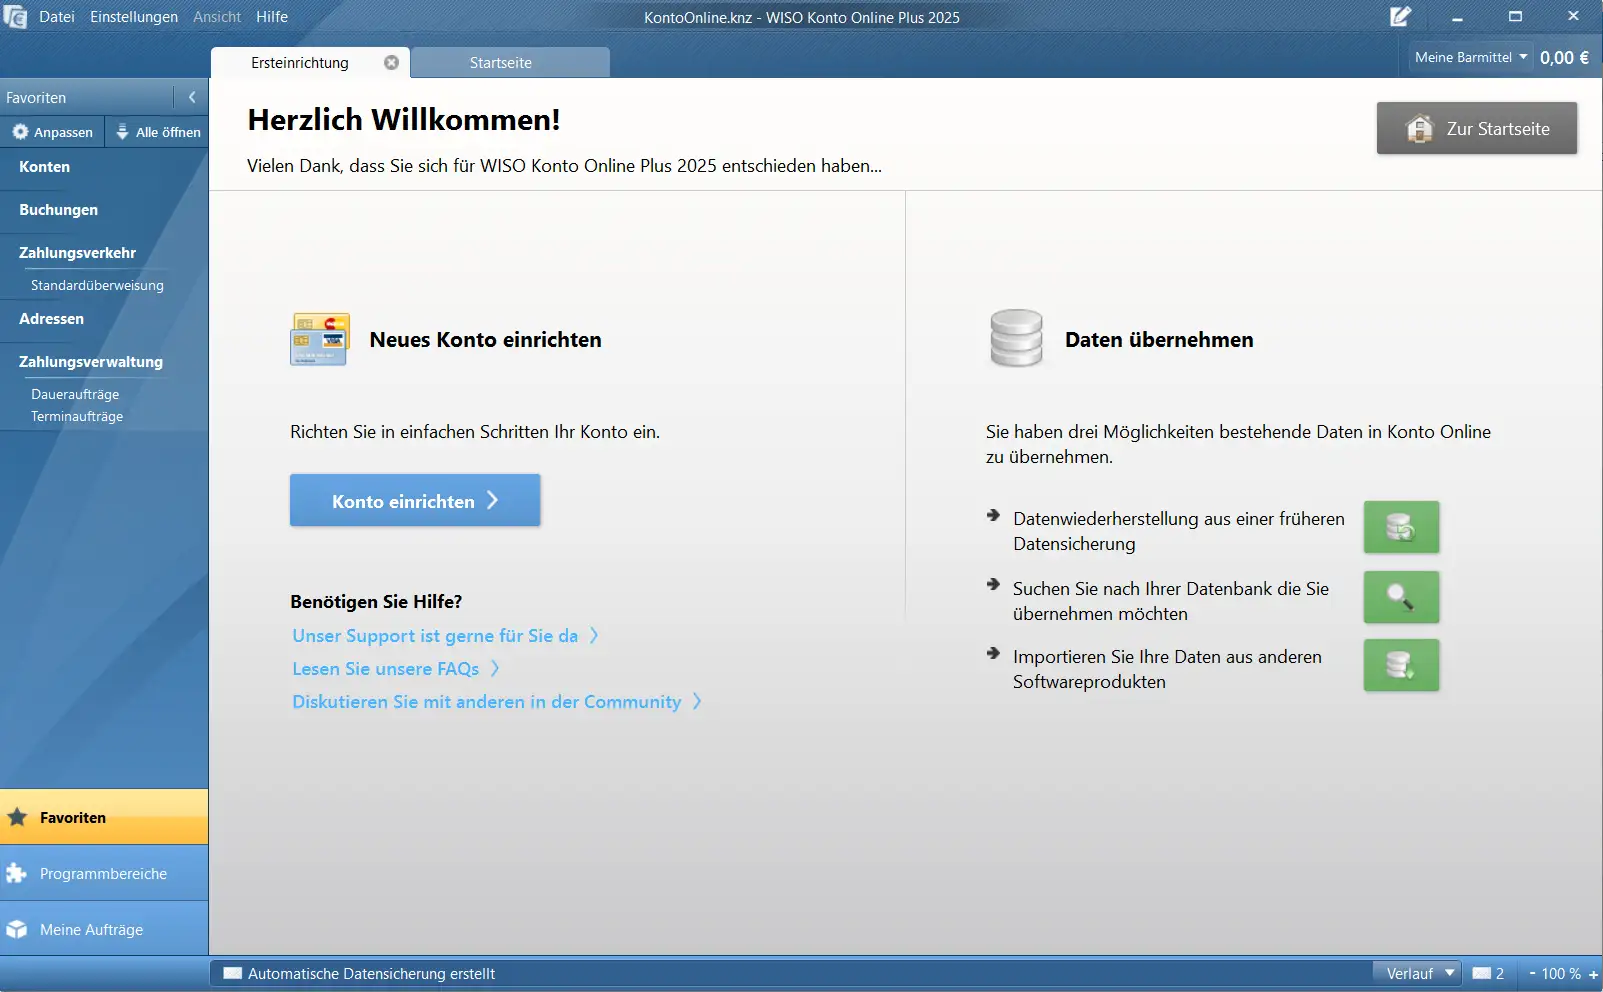Show the Programmbereiche section
The height and width of the screenshot is (992, 1603).
(x=103, y=873)
